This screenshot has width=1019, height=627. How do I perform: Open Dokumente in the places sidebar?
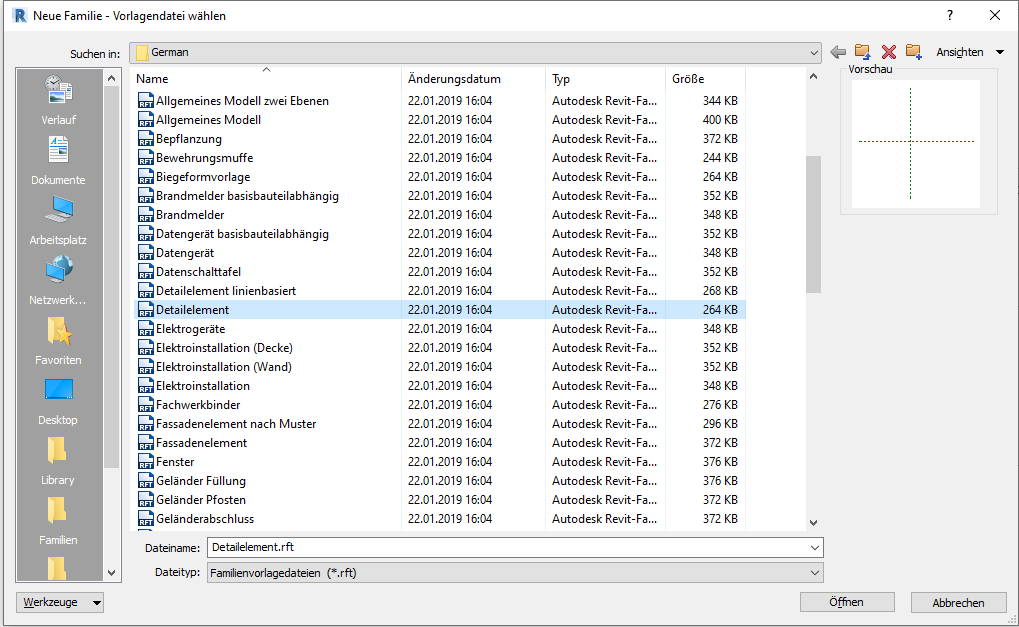coord(58,160)
